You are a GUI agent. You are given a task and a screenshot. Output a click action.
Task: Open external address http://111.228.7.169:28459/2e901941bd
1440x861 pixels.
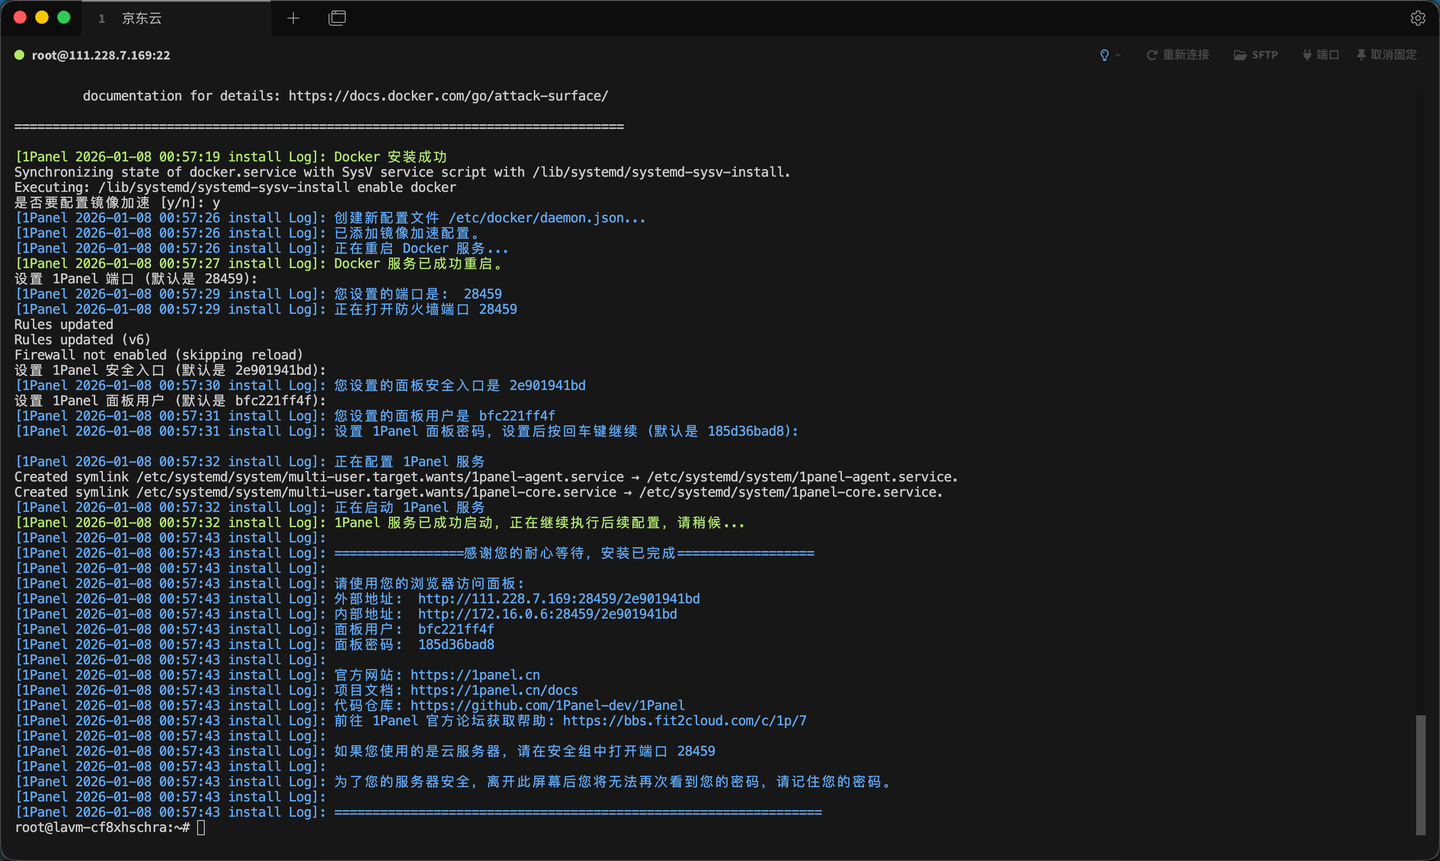559,599
